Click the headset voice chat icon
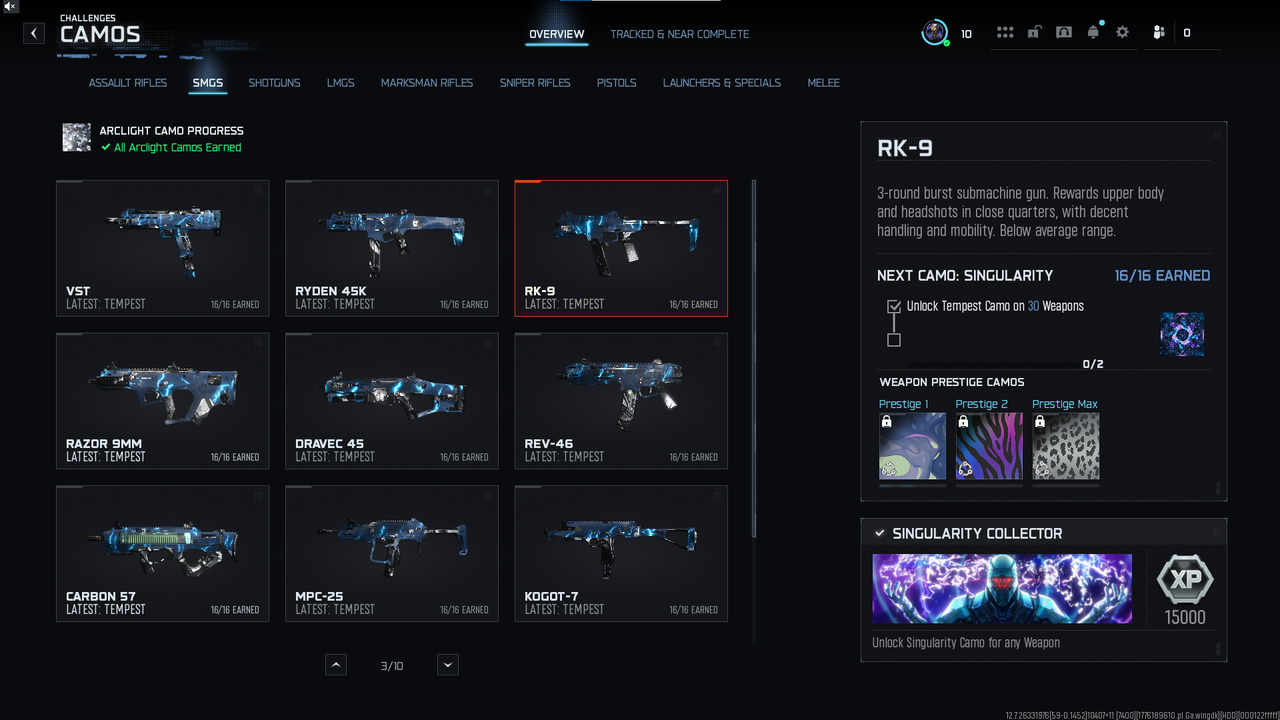Screen dimensions: 1280x720 tap(1064, 33)
